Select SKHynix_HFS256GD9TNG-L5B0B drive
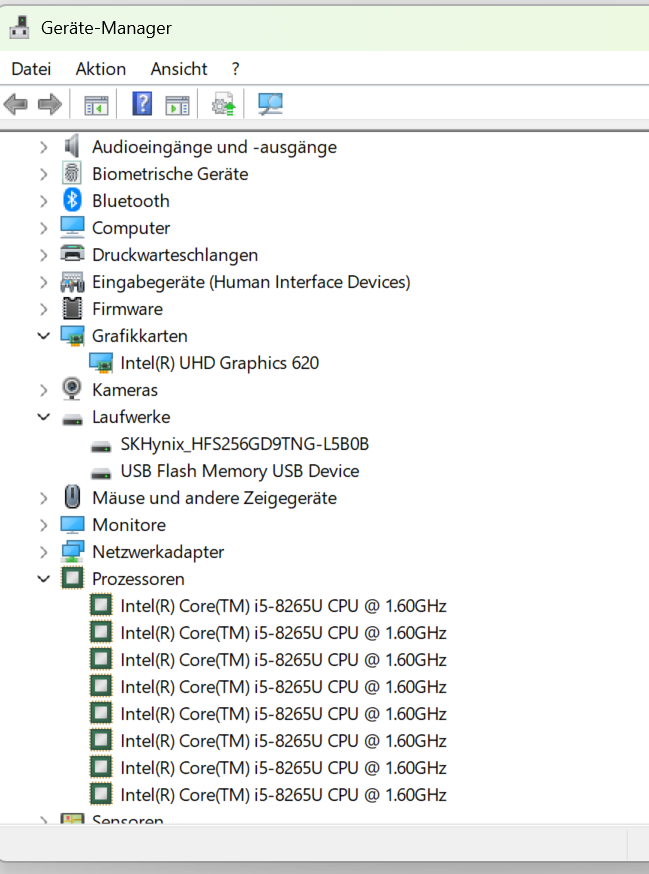Screen dimensions: 649x874 tap(245, 444)
